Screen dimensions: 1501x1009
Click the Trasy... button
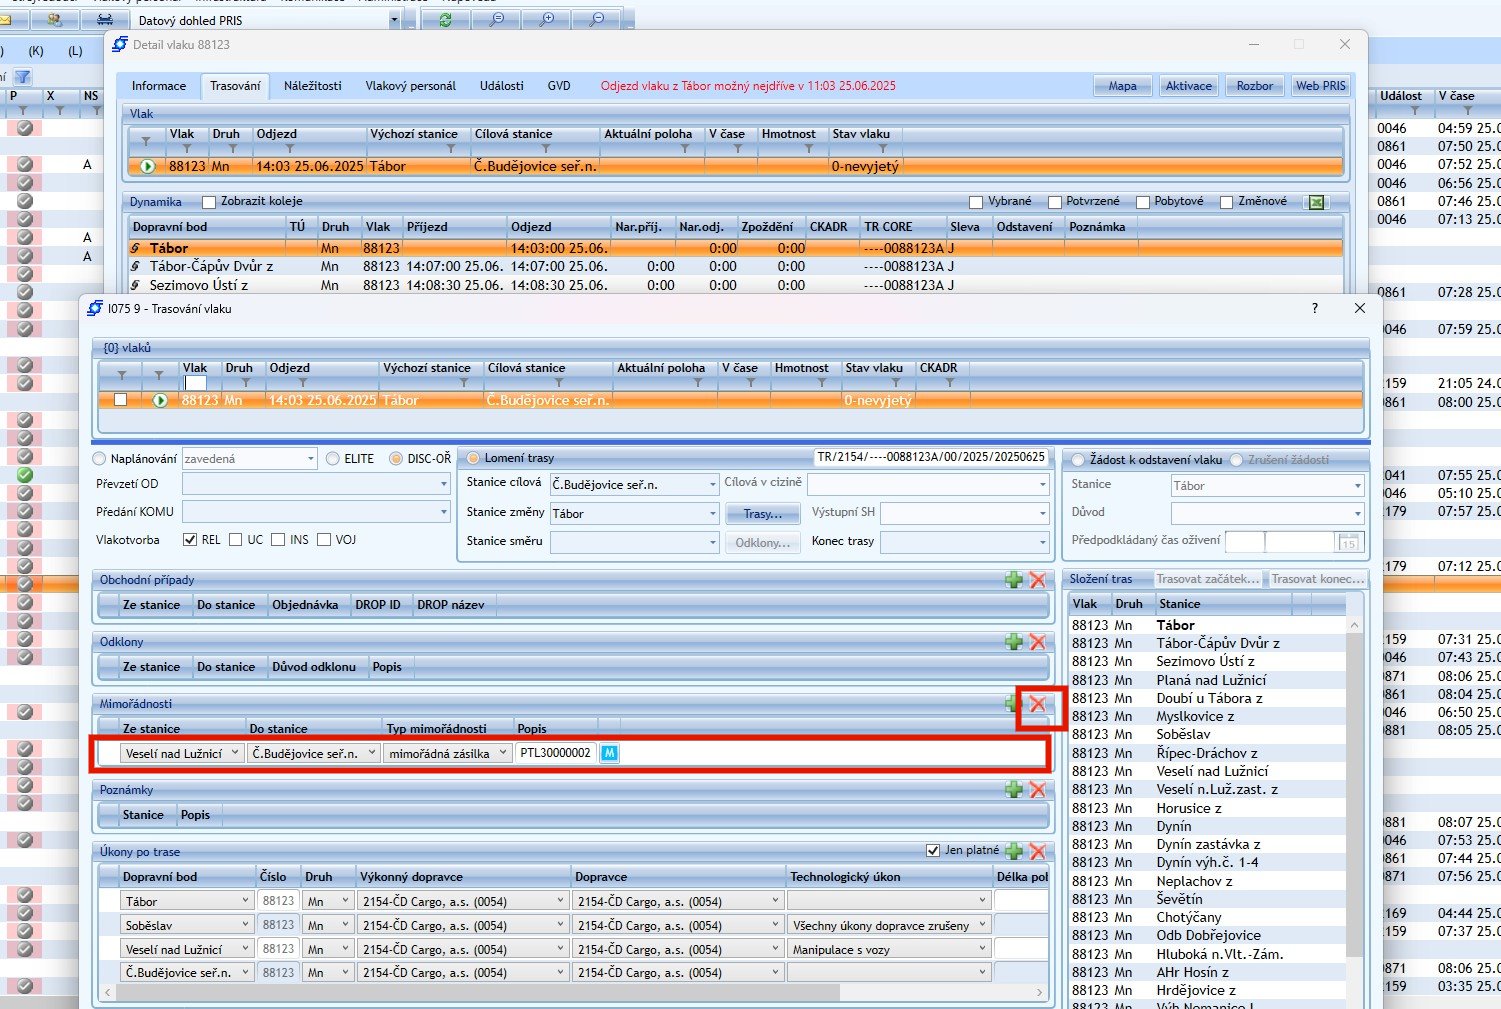pos(762,514)
